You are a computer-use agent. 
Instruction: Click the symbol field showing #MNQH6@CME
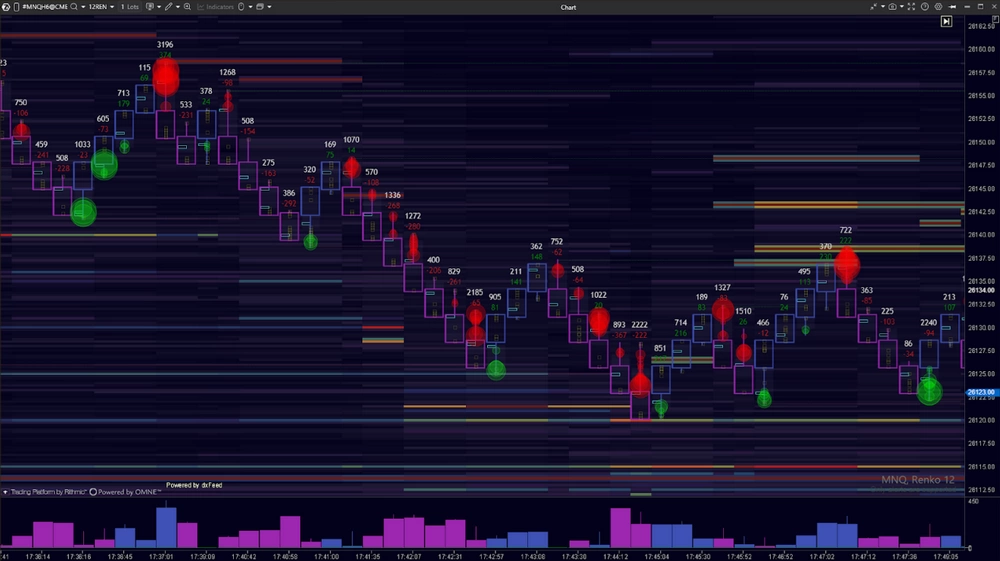(45, 6)
